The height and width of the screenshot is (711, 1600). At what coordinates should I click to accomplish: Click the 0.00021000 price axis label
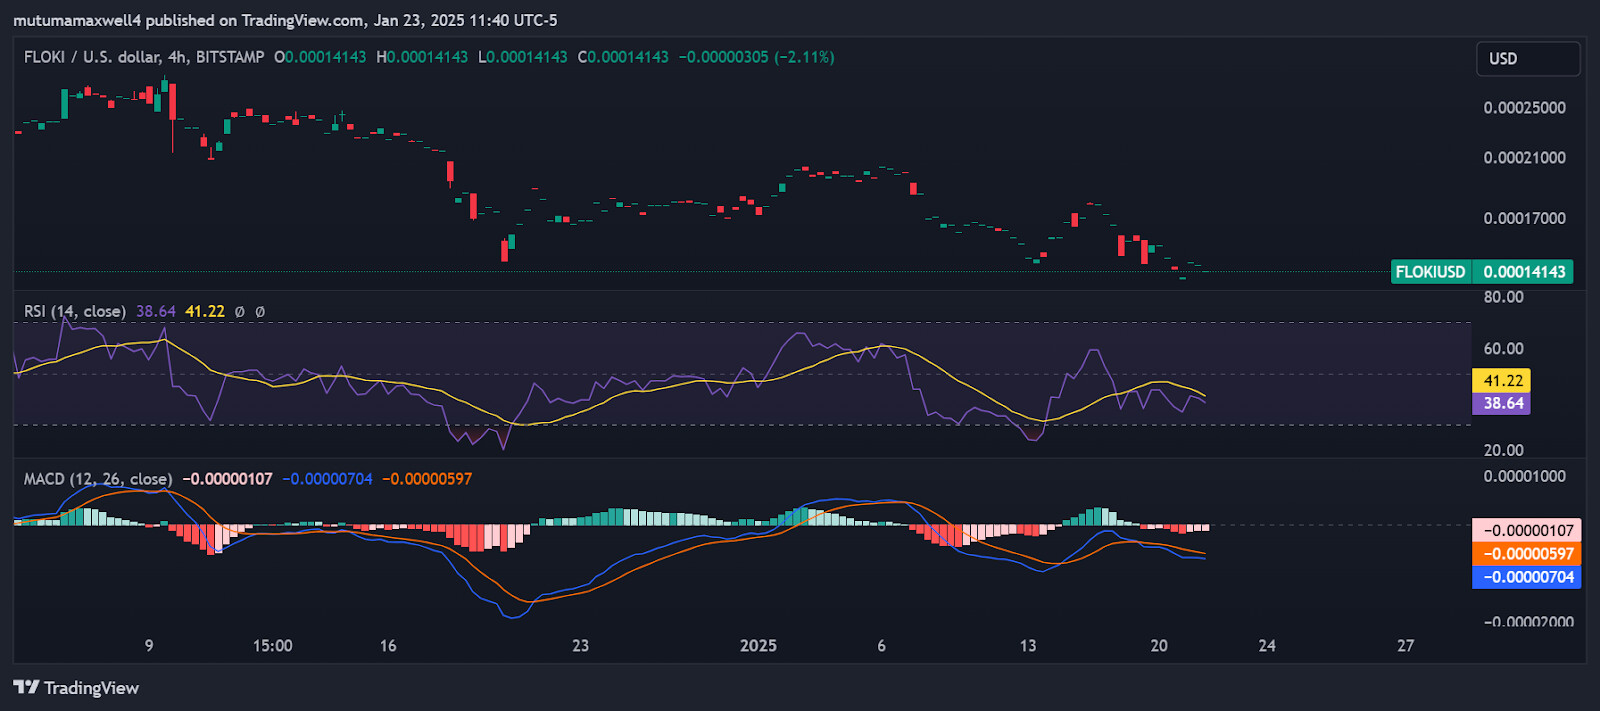pyautogui.click(x=1525, y=158)
